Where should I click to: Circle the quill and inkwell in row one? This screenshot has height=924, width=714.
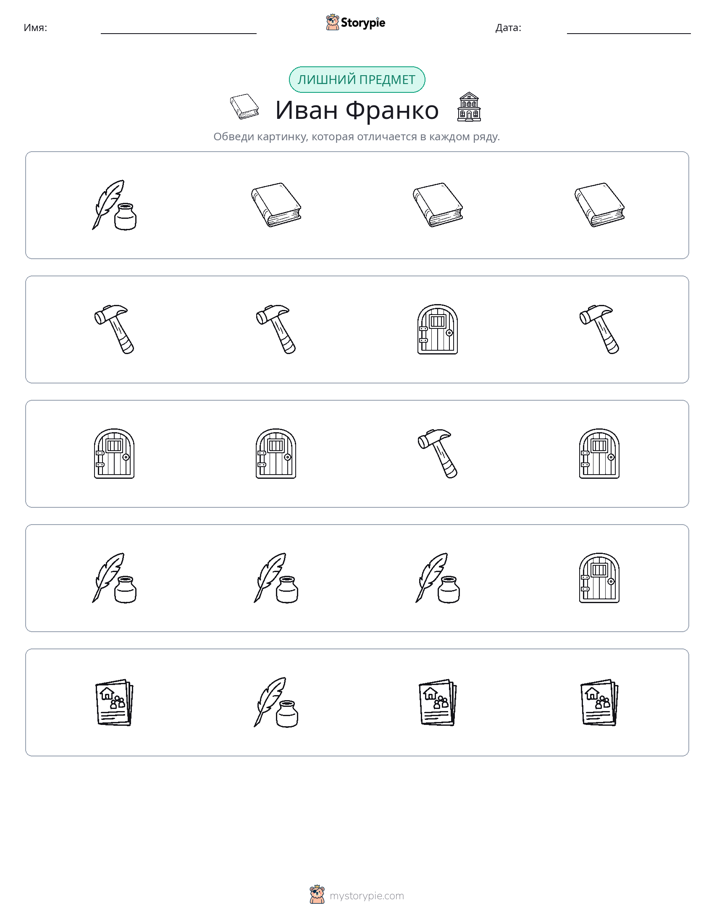coord(114,205)
